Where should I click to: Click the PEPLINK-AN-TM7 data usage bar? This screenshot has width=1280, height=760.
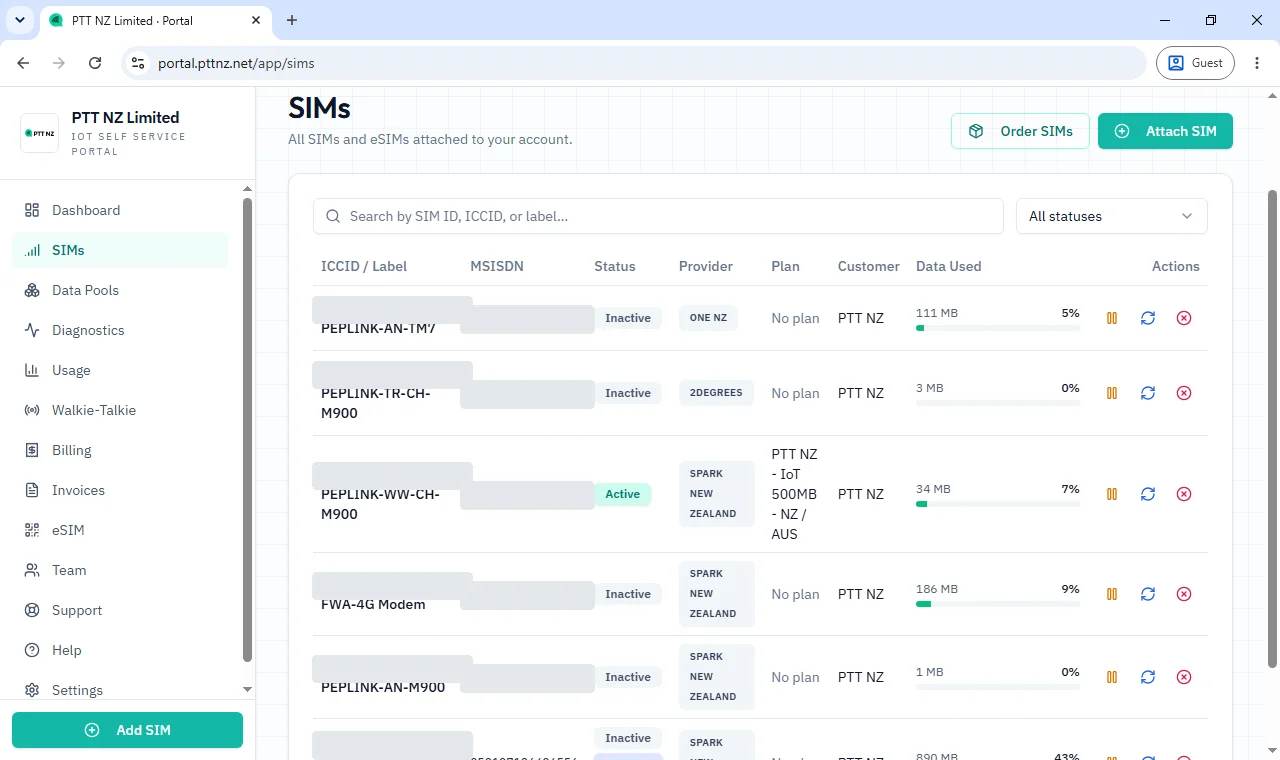pyautogui.click(x=998, y=328)
